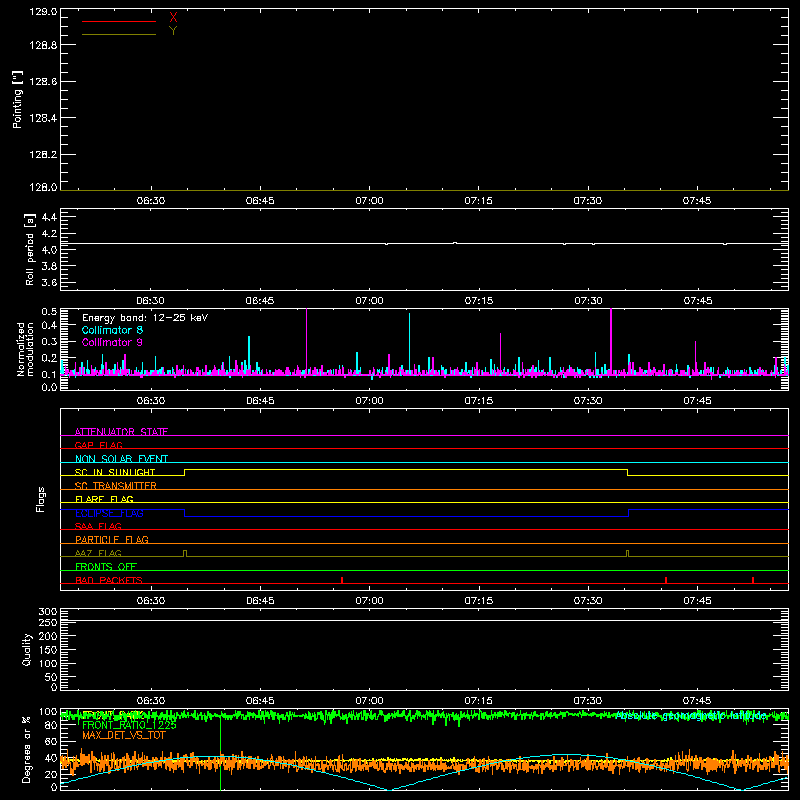Image resolution: width=800 pixels, height=800 pixels.
Task: Click the MAX_DET_VS_TOT legend label
Action: pyautogui.click(x=123, y=735)
